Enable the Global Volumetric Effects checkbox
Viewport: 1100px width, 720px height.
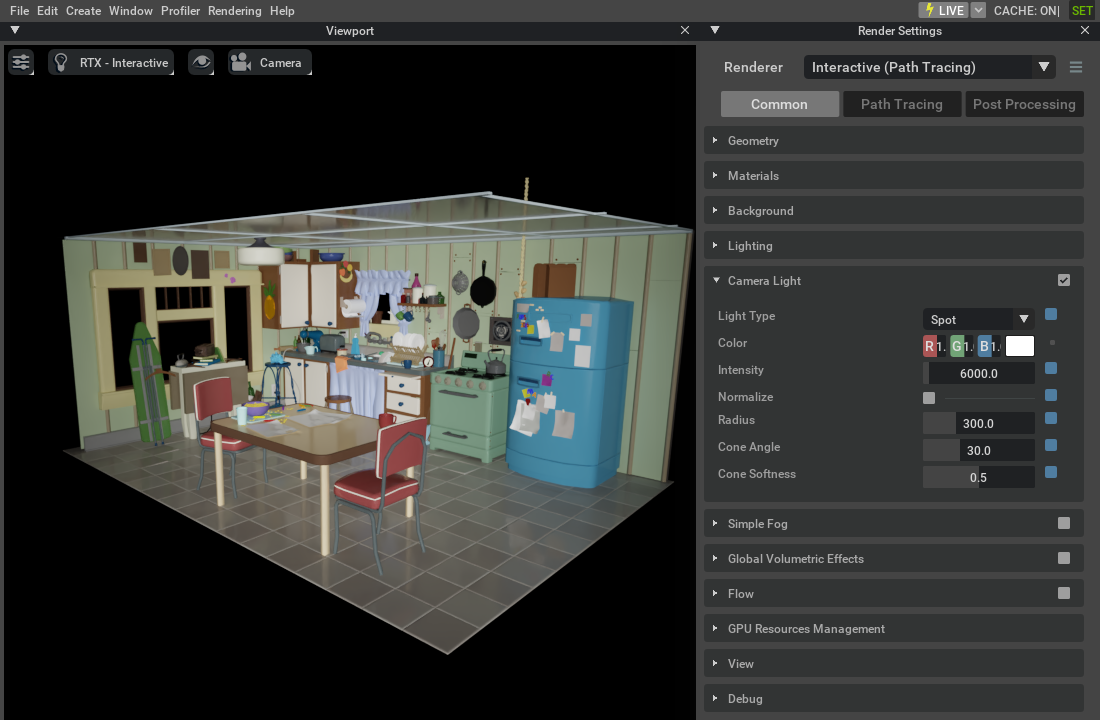click(1064, 558)
